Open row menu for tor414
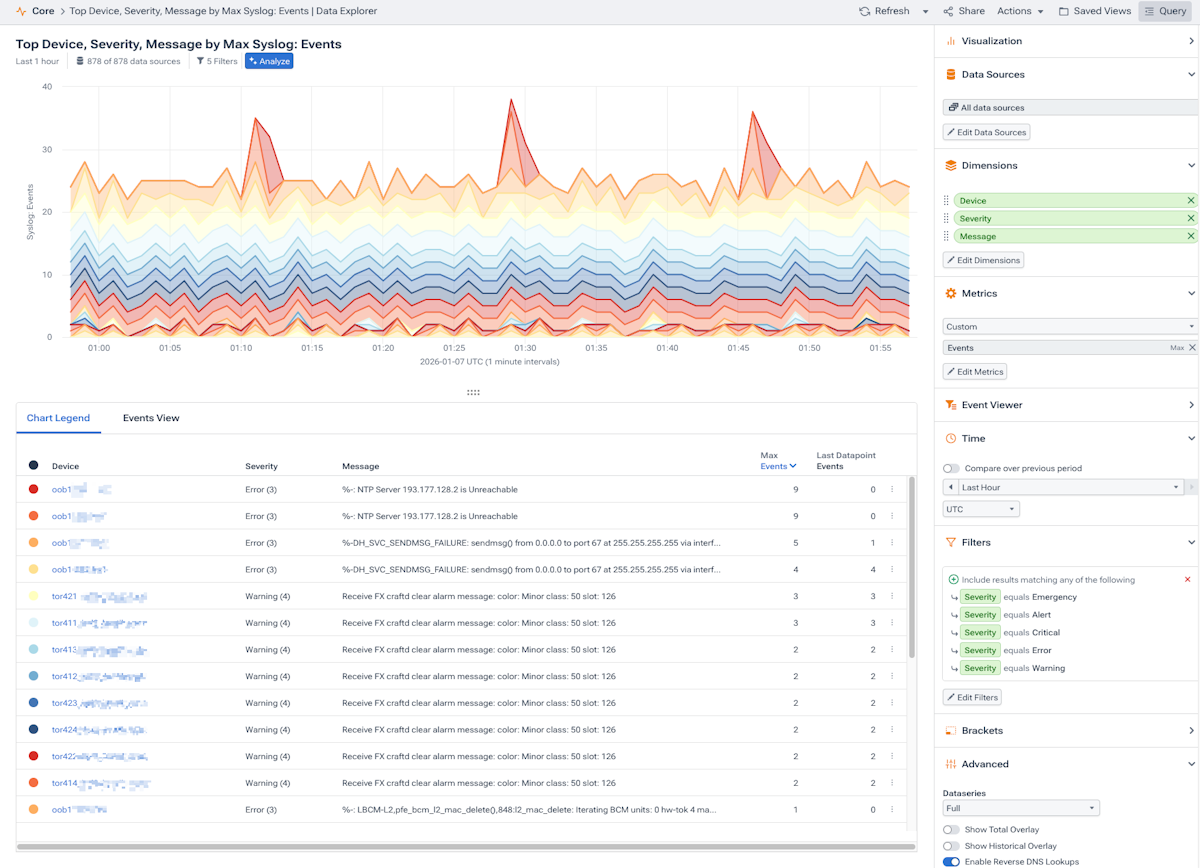Viewport: 1200px width, 868px height. (x=892, y=783)
